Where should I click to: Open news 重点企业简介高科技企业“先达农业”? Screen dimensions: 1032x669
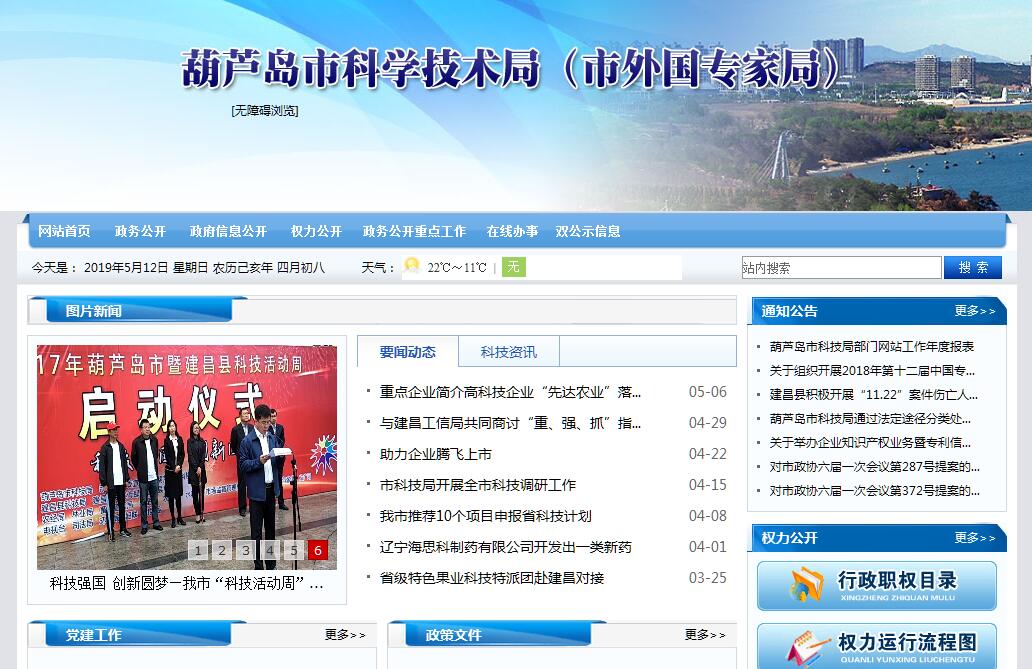(x=510, y=392)
